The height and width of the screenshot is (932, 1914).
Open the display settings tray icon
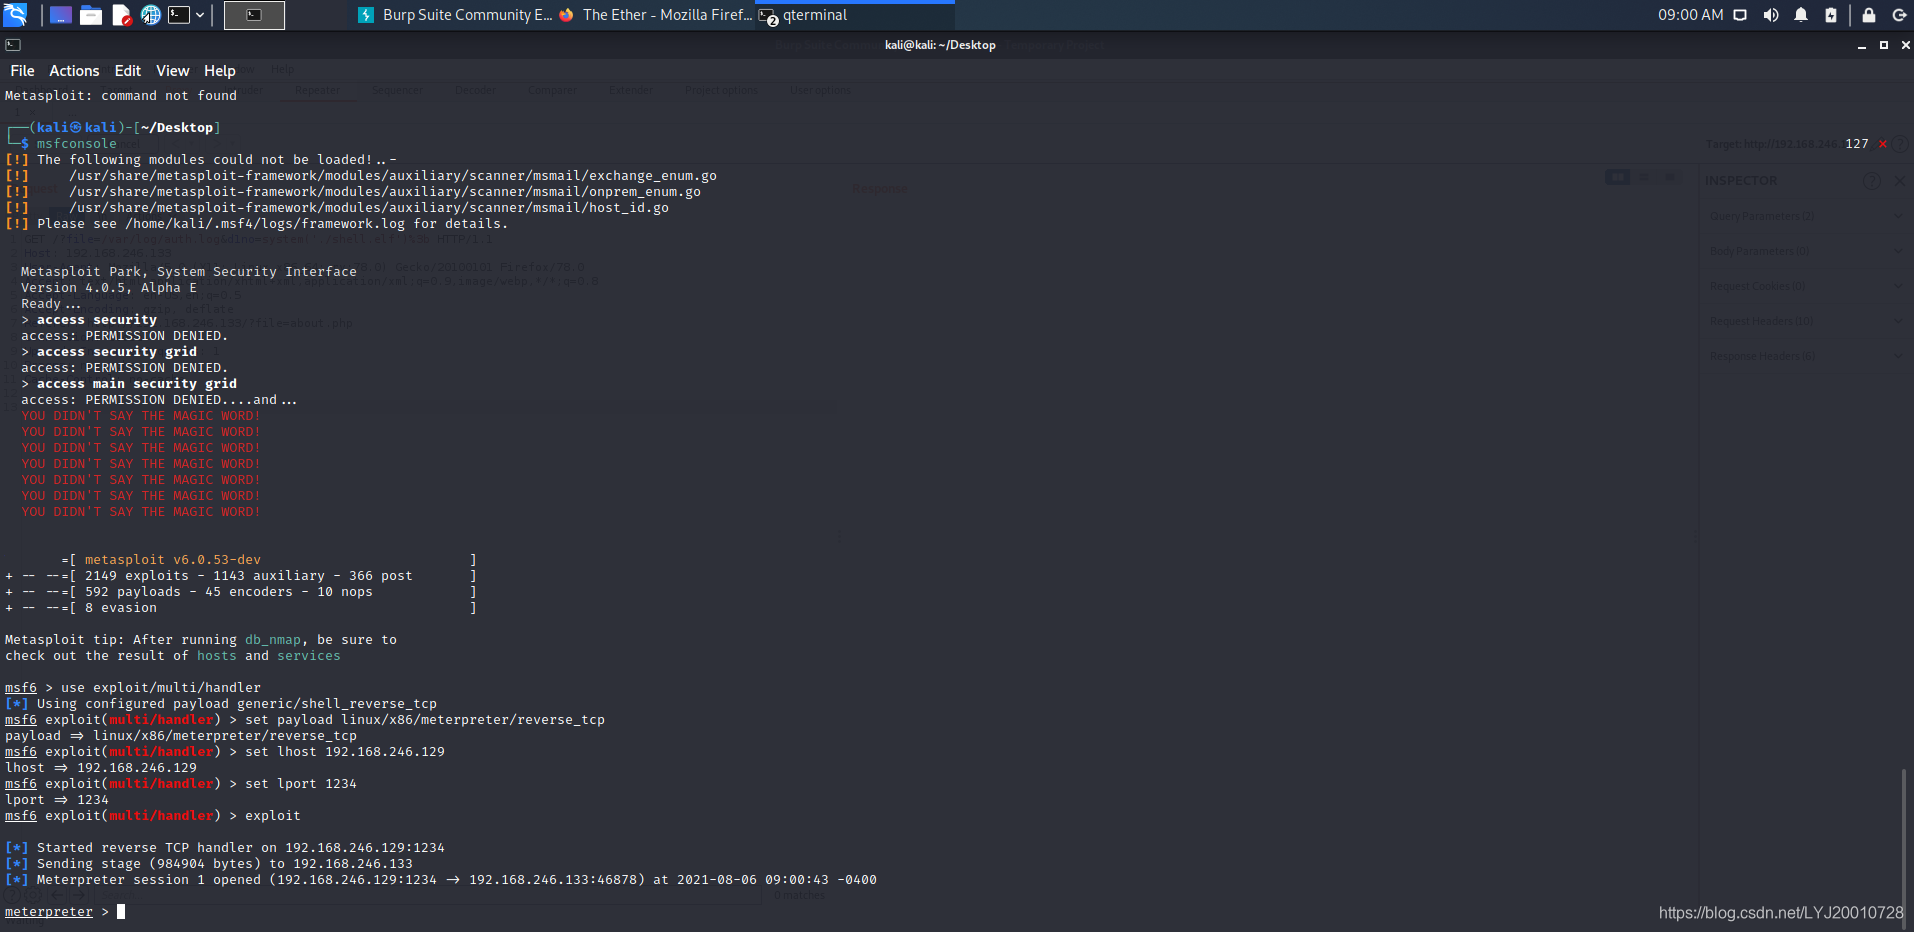[1740, 15]
